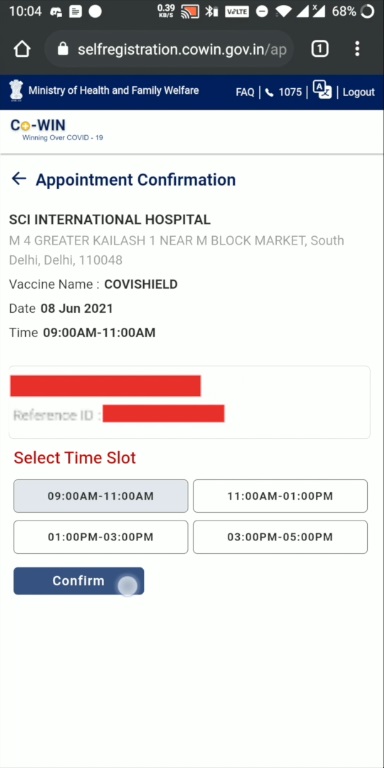Tap the padlock site security icon
Viewport: 384px width, 768px height.
point(63,48)
